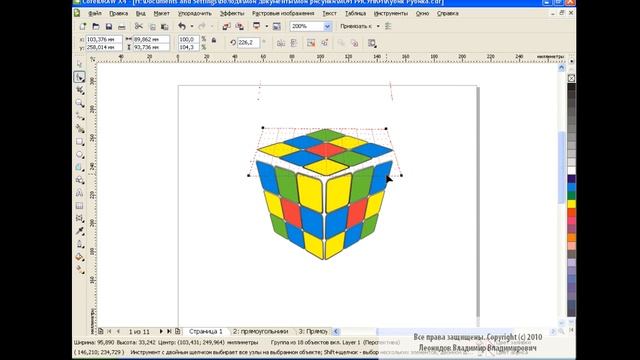Click the Export icon
The height and width of the screenshot is (360, 640).
(240, 27)
